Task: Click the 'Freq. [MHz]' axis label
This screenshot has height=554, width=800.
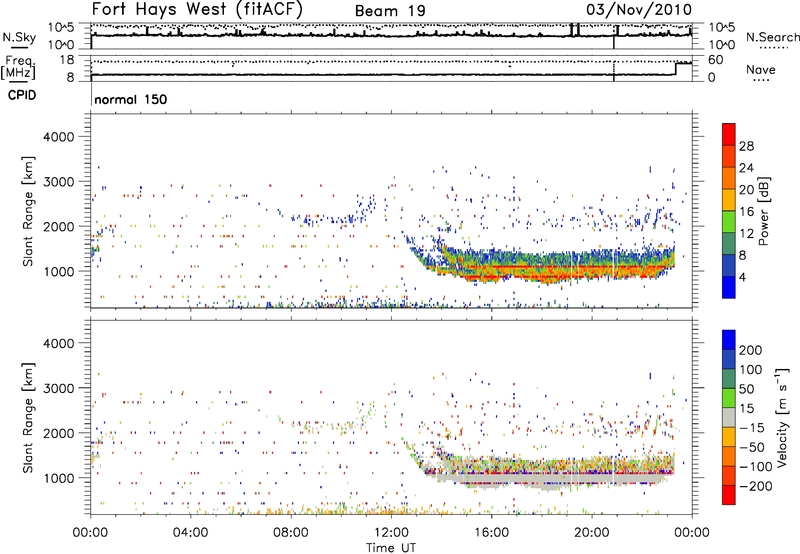Action: [x=19, y=67]
